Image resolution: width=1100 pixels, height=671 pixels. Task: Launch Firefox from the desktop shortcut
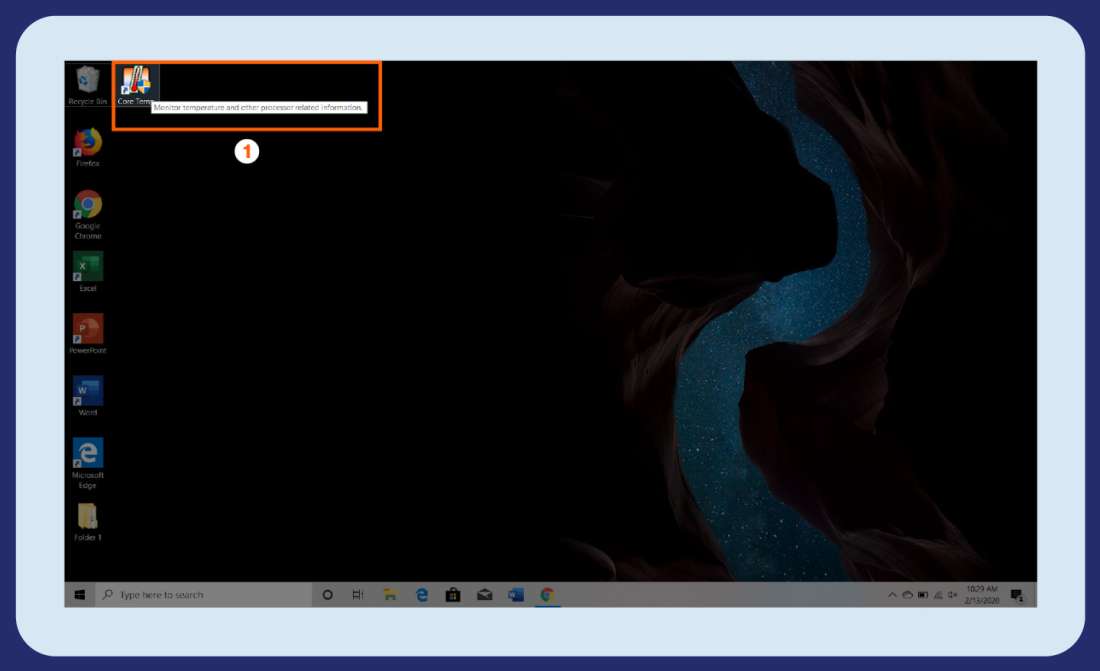tap(88, 144)
